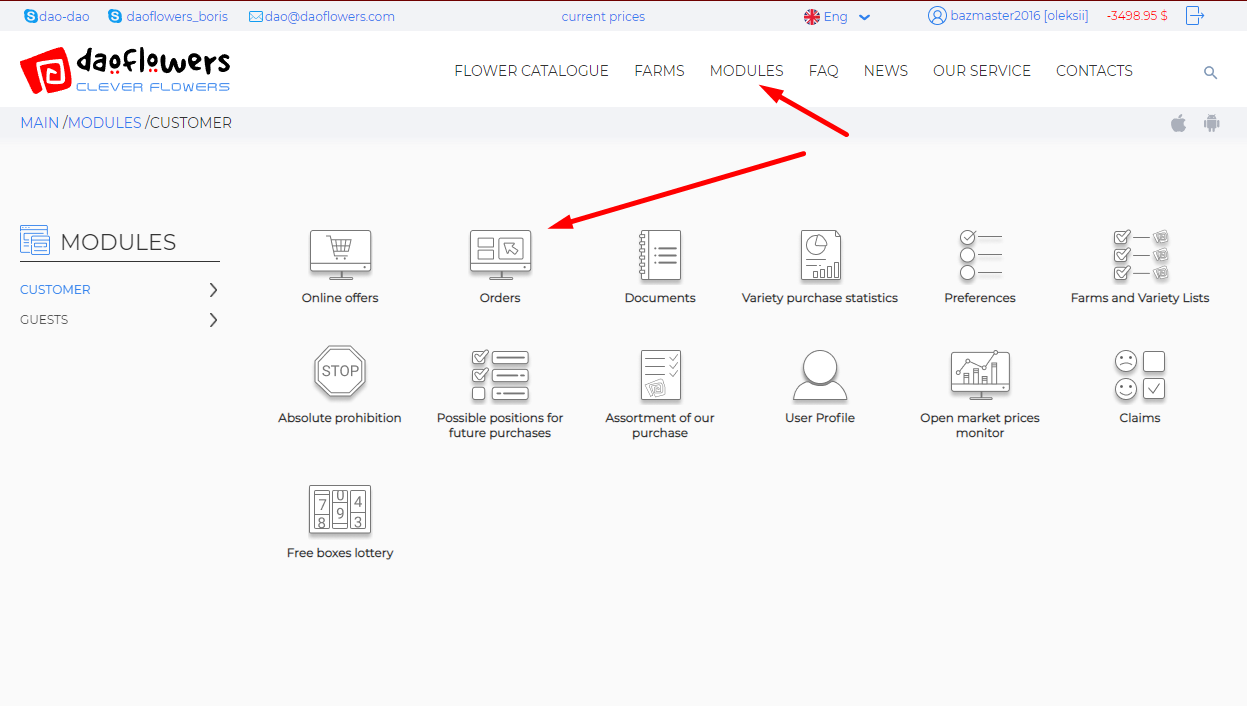The width and height of the screenshot is (1247, 706).
Task: Open Open market prices monitor icon
Action: coord(980,375)
